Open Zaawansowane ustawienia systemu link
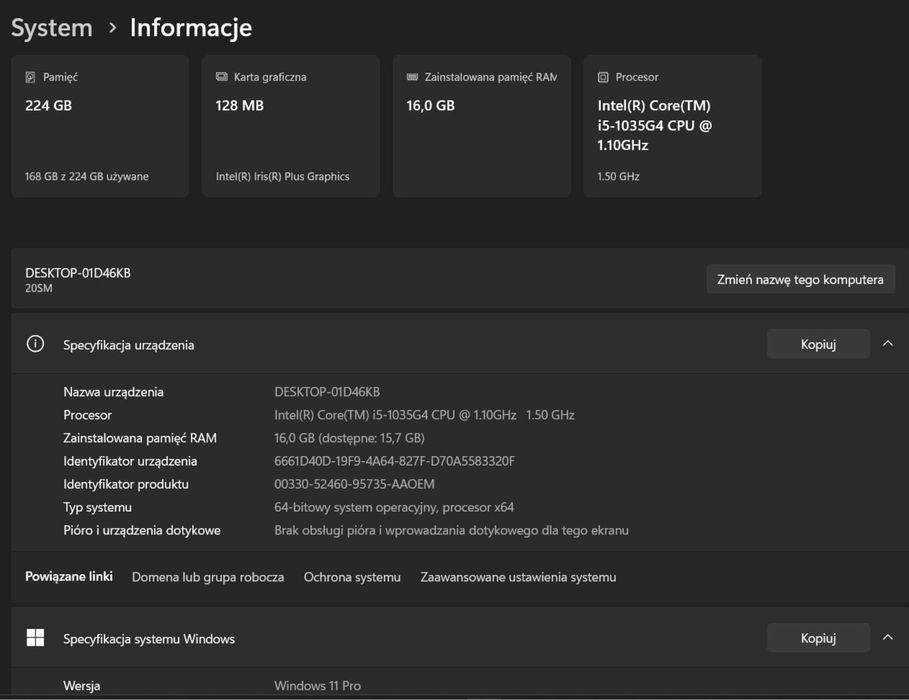The height and width of the screenshot is (700, 909). [518, 577]
